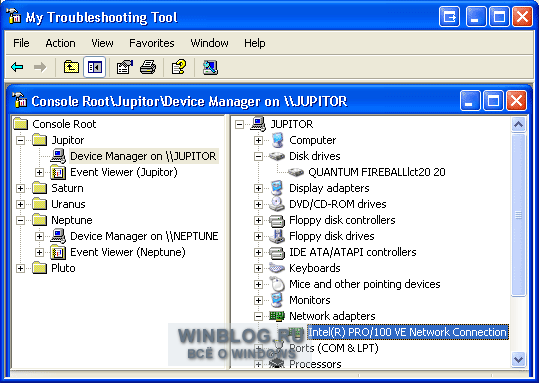Select the Pluto folder icon
The width and height of the screenshot is (539, 383).
coord(40,268)
